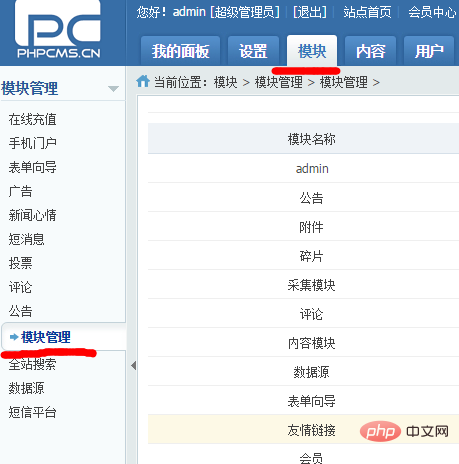The width and height of the screenshot is (459, 464).
Task: Click the 会员 module row
Action: pos(303,454)
